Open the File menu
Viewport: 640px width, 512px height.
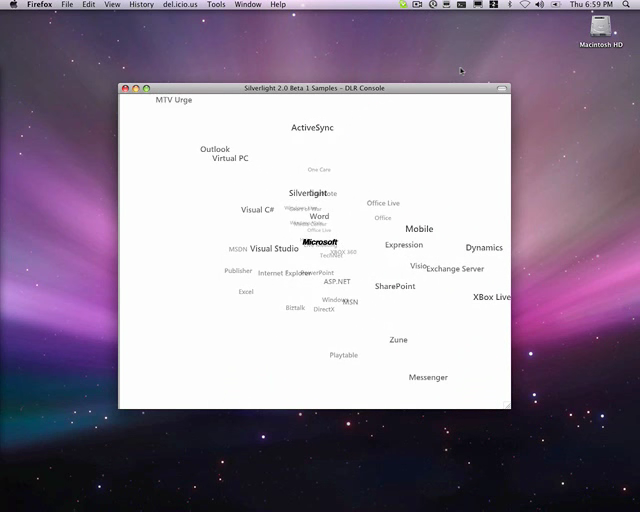point(67,4)
